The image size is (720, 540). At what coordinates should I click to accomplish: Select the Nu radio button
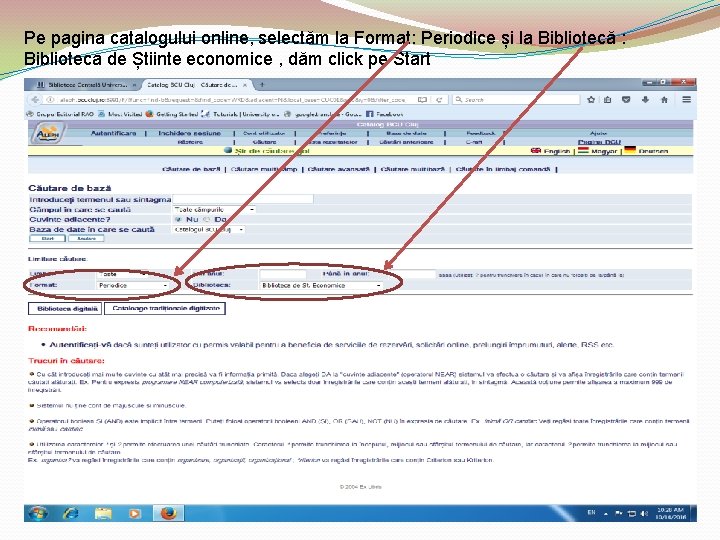pos(178,219)
